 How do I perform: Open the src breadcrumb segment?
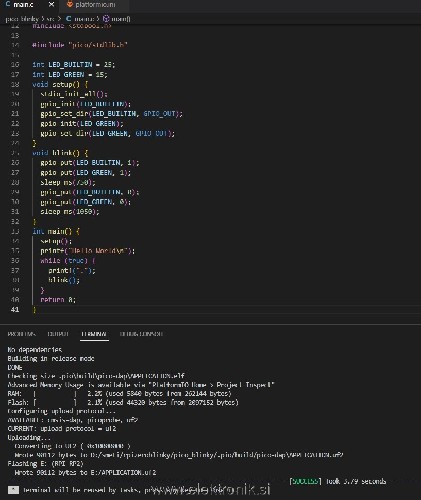click(50, 19)
